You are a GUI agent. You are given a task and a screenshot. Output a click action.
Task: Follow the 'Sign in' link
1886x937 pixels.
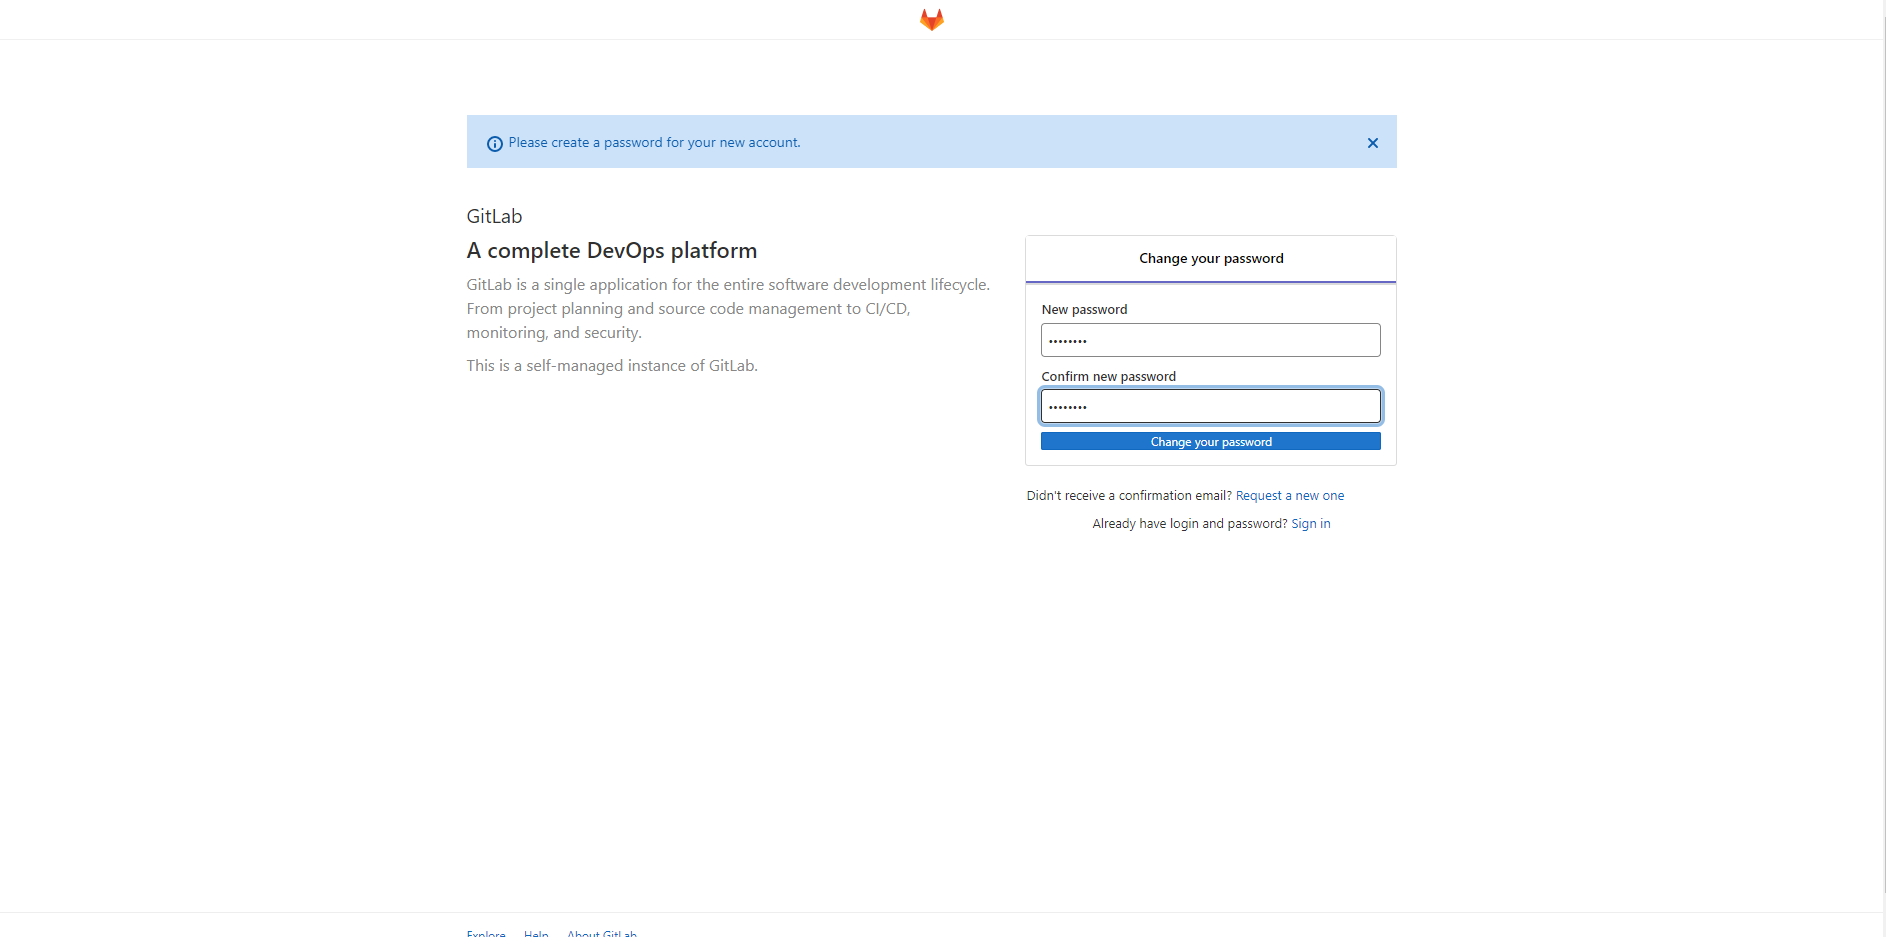click(x=1311, y=524)
